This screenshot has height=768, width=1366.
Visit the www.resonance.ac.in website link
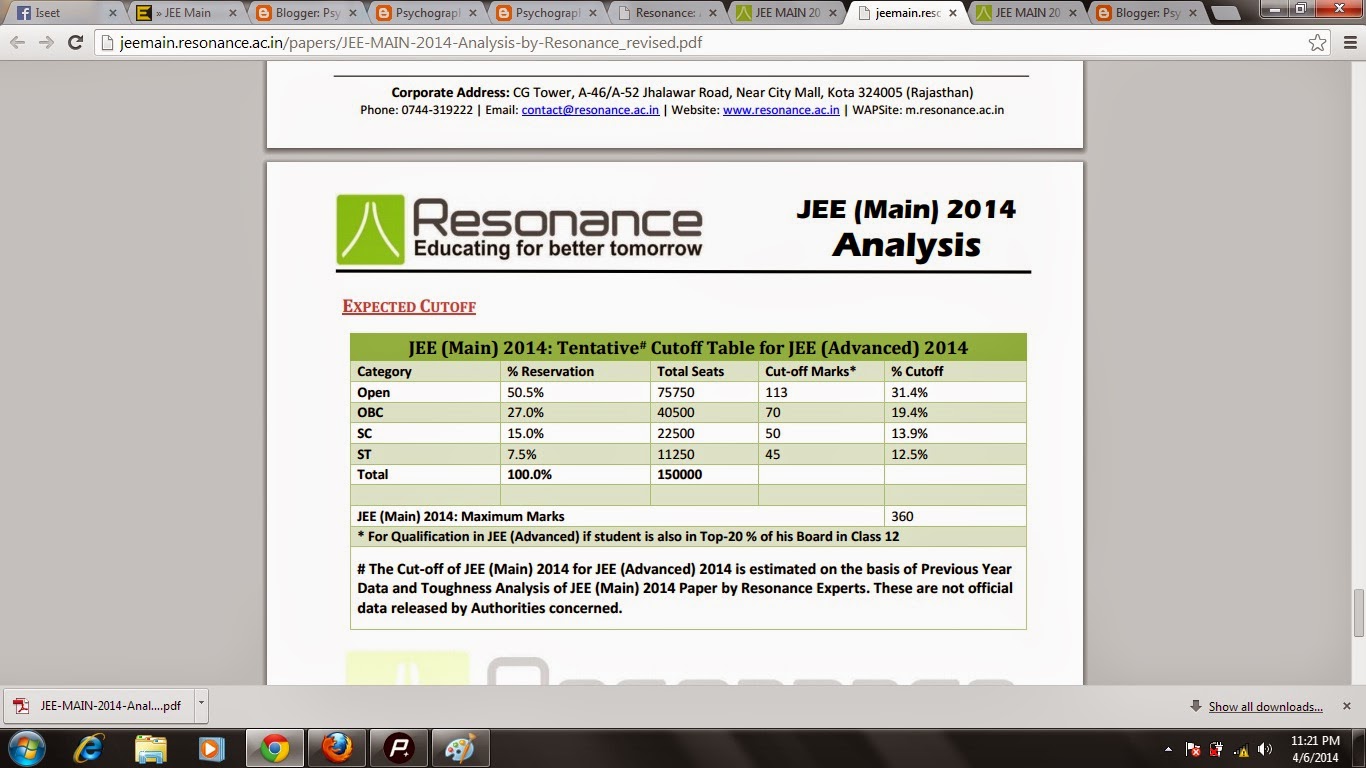781,110
